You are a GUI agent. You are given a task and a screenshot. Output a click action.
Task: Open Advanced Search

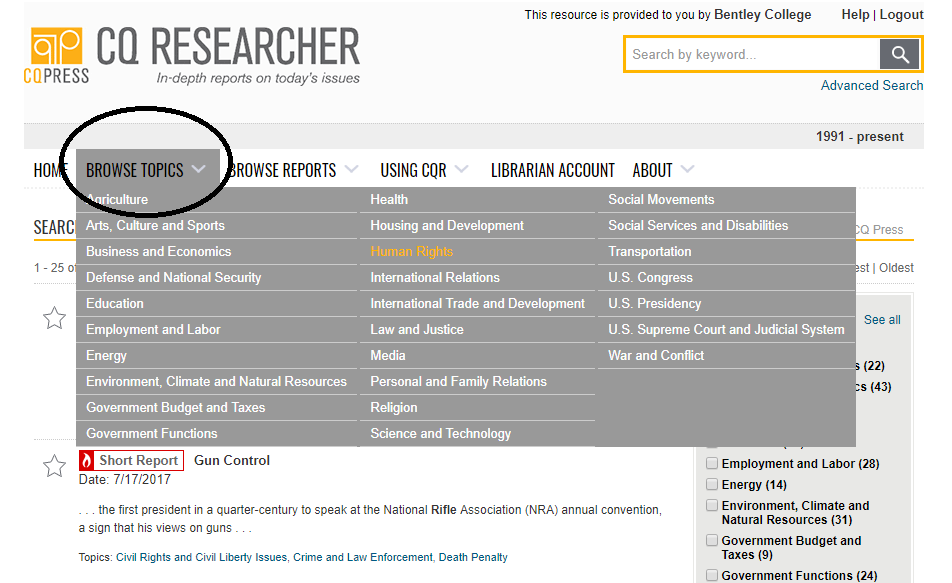pos(871,85)
